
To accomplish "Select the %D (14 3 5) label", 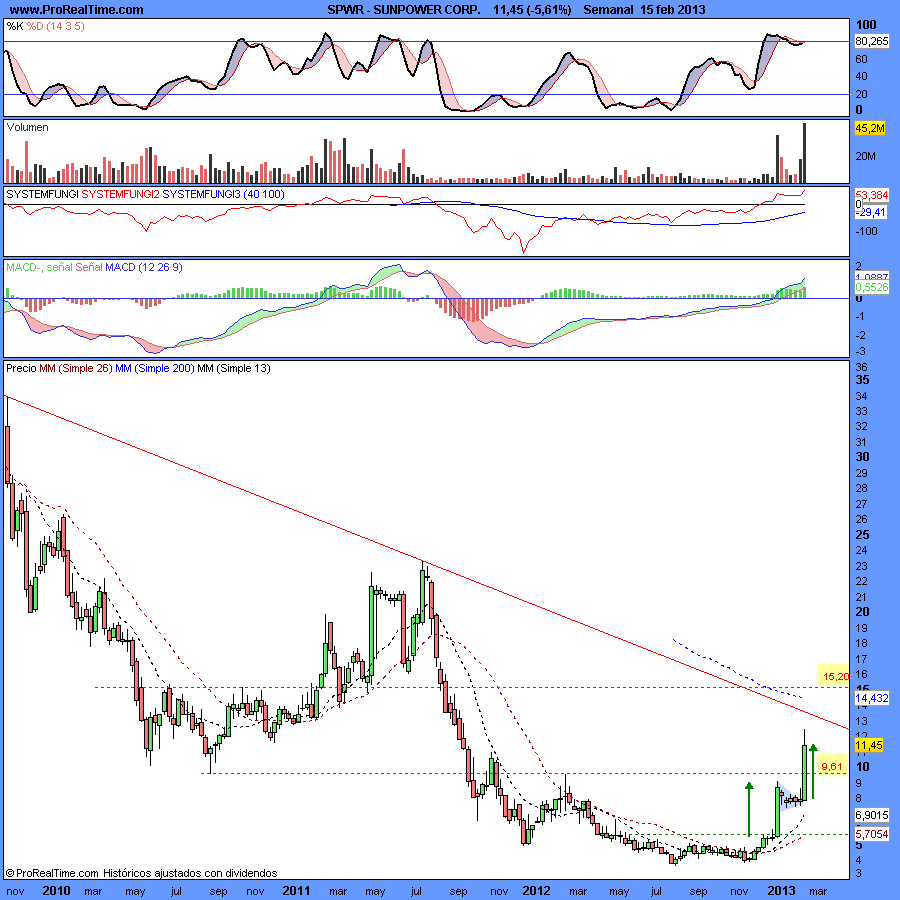I will click(56, 26).
